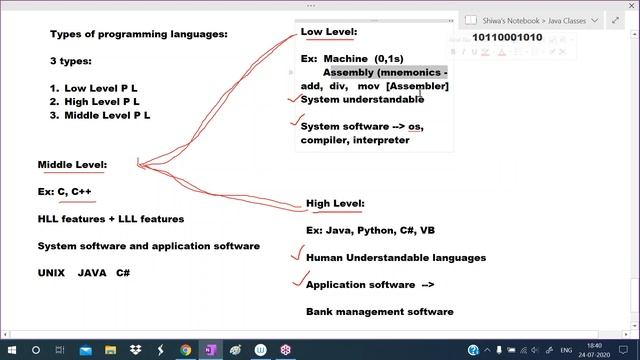Open the Get Help question mark tray icon
The image size is (640, 360).
tap(473, 350)
